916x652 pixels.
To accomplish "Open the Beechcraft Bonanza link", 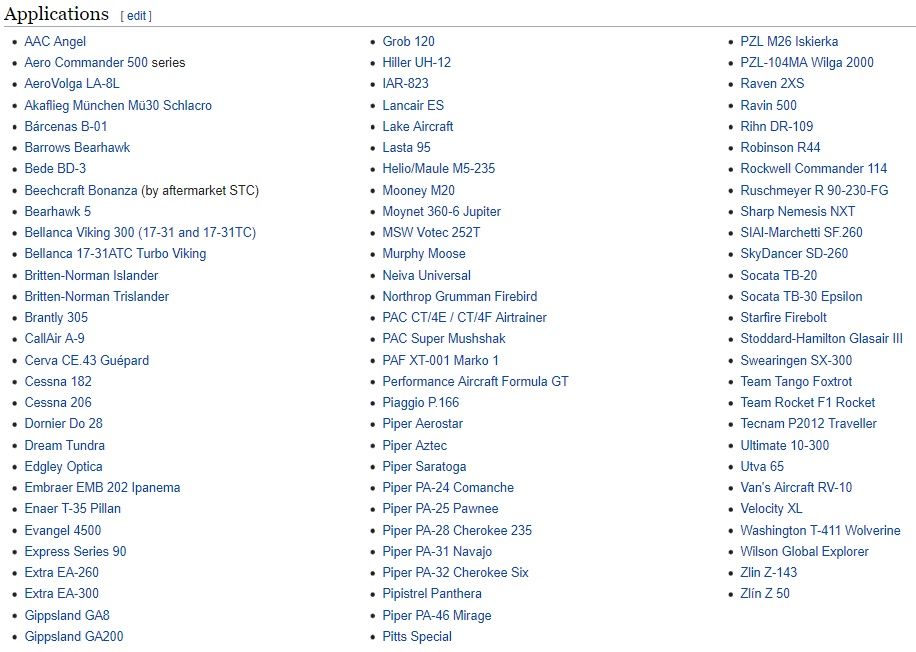I will (81, 190).
